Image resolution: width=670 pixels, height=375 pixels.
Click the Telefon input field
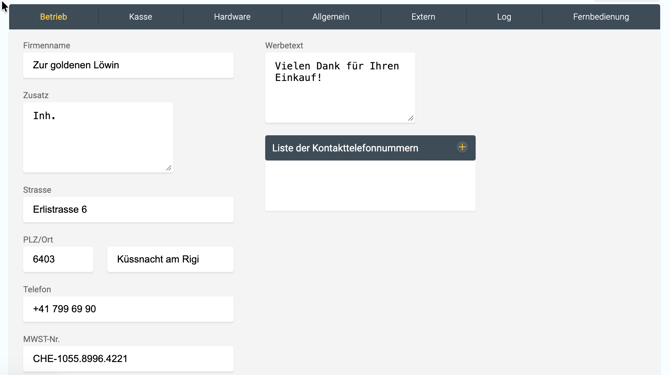click(x=128, y=309)
